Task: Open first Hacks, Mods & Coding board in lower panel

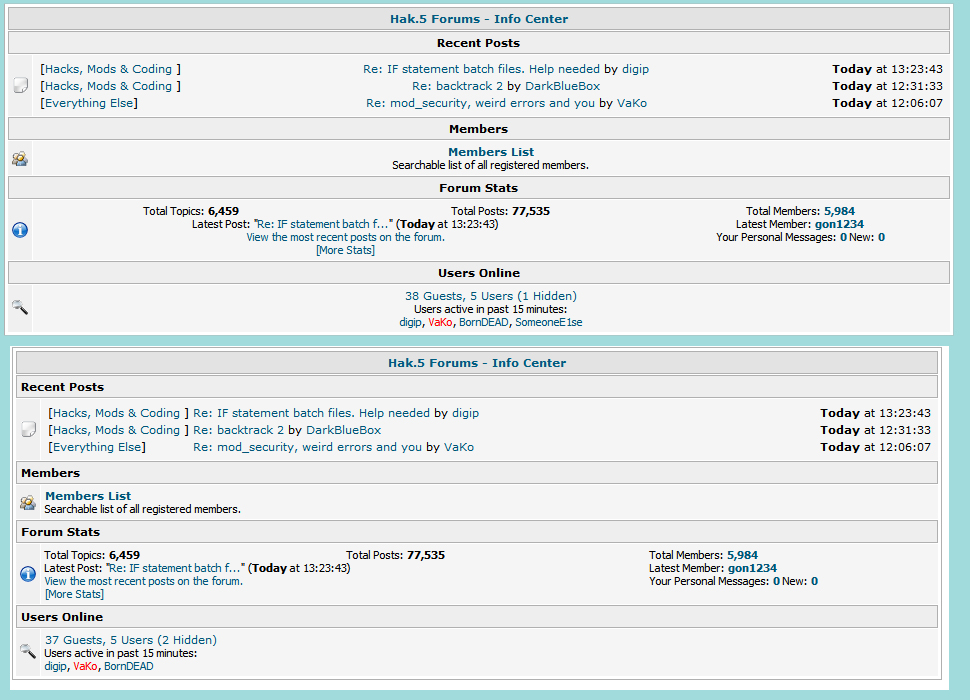Action: [x=116, y=413]
